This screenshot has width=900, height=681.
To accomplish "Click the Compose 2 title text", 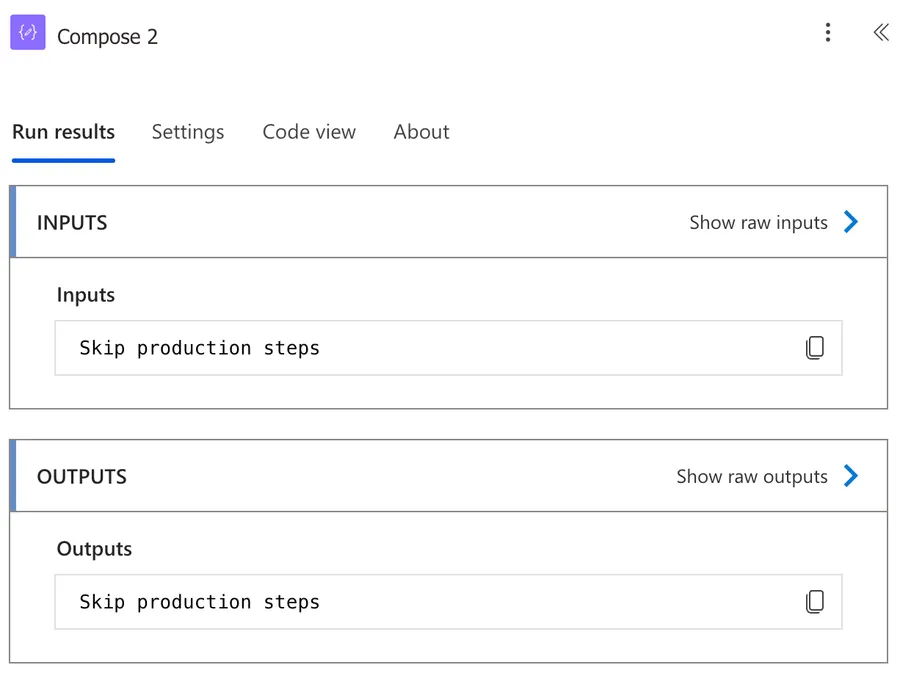I will pos(107,37).
